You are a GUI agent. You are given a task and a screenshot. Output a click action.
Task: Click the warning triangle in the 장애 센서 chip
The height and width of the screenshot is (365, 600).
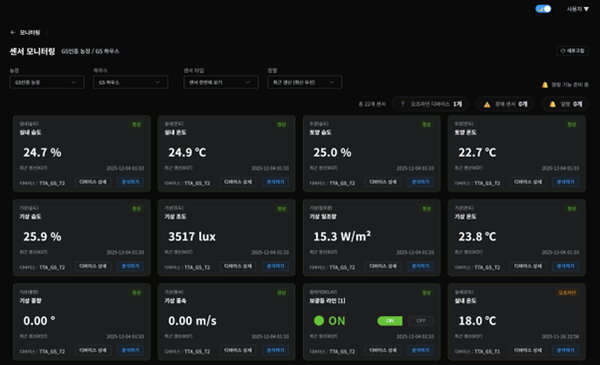487,104
